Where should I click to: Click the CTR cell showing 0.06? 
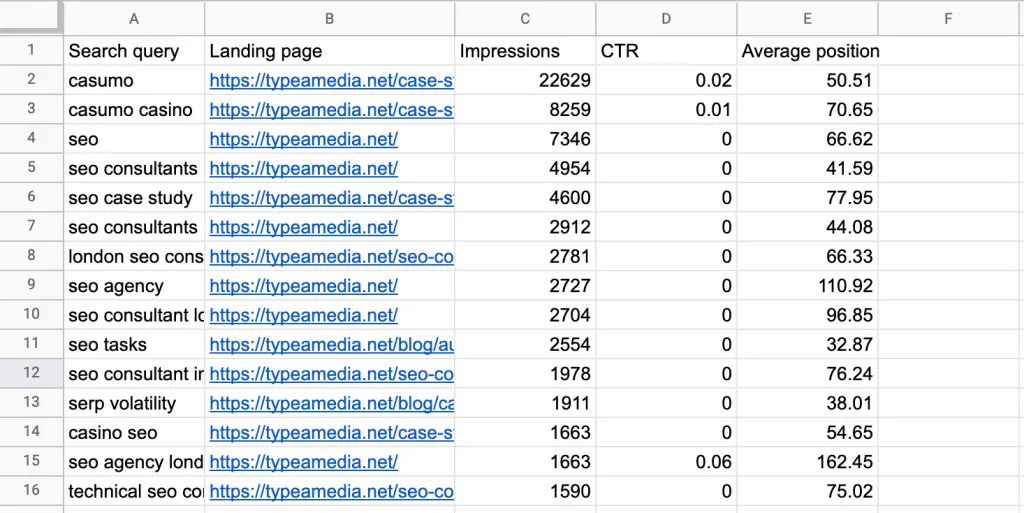pos(666,462)
